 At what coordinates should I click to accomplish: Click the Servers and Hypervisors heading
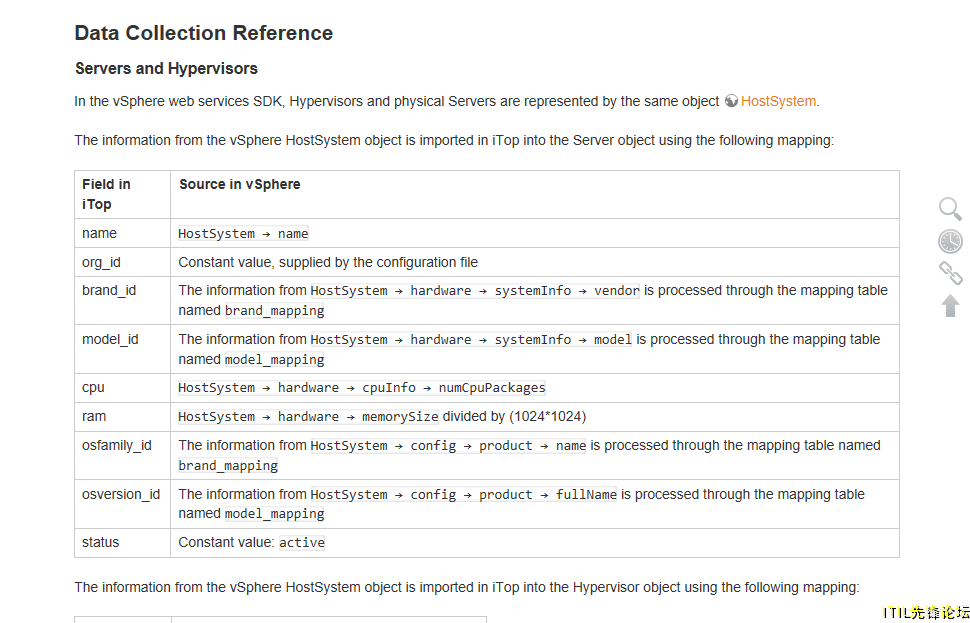coord(166,68)
